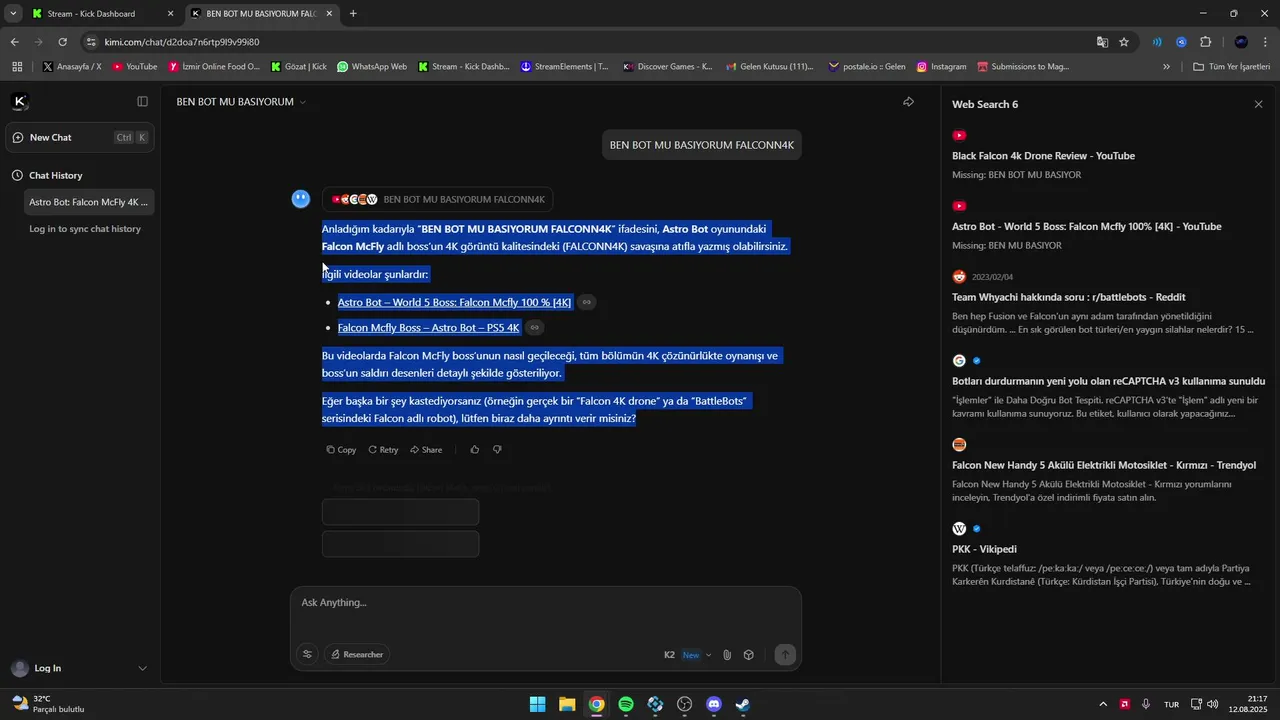Open Astro Bot: Falcon McFly 4K chat
This screenshot has width=1280, height=720.
point(89,202)
